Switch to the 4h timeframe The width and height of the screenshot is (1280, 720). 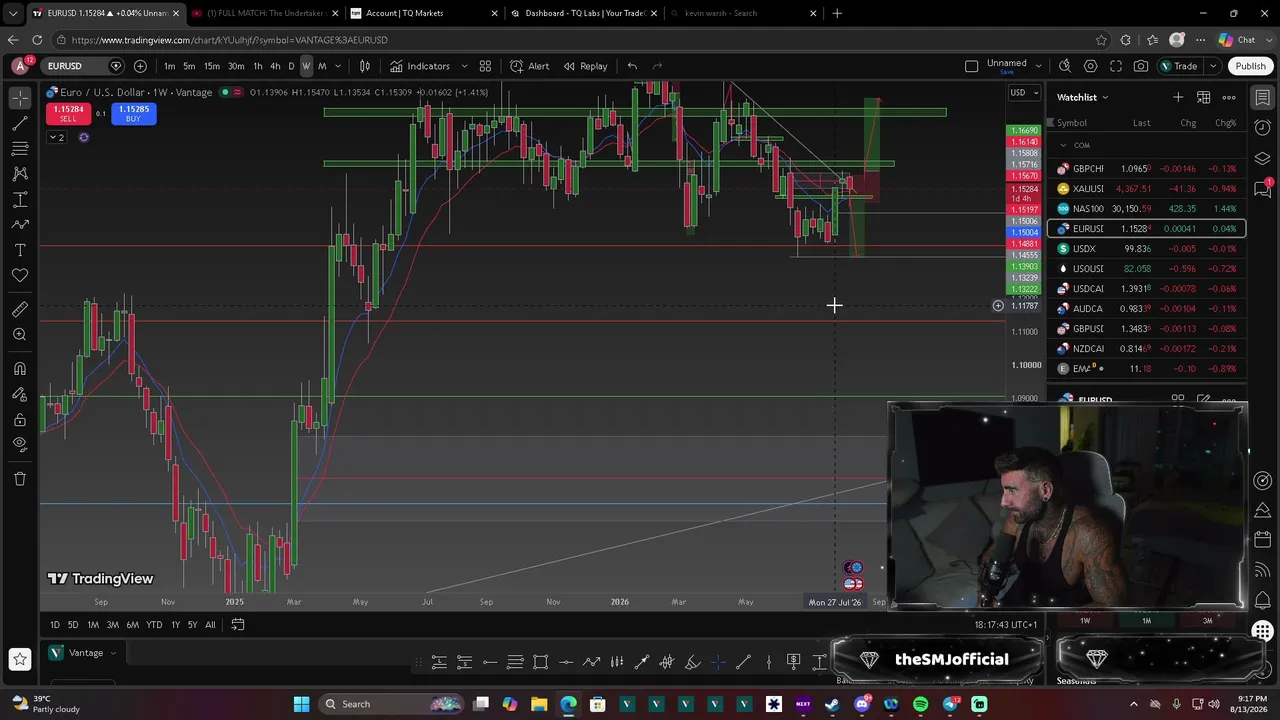pyautogui.click(x=275, y=66)
